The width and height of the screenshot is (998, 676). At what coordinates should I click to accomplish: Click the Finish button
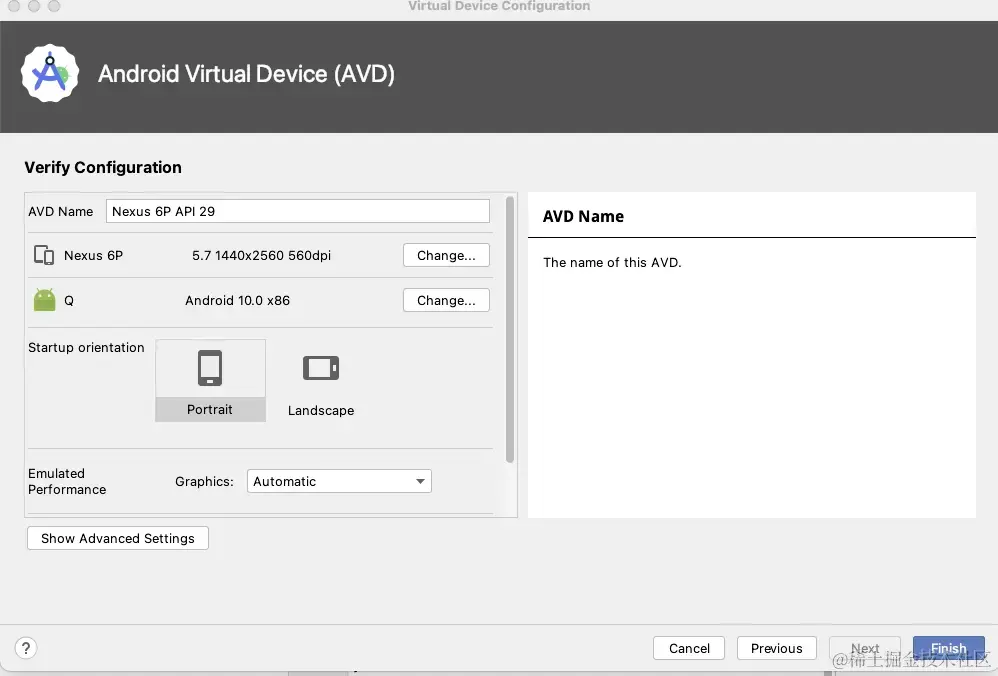coord(948,648)
